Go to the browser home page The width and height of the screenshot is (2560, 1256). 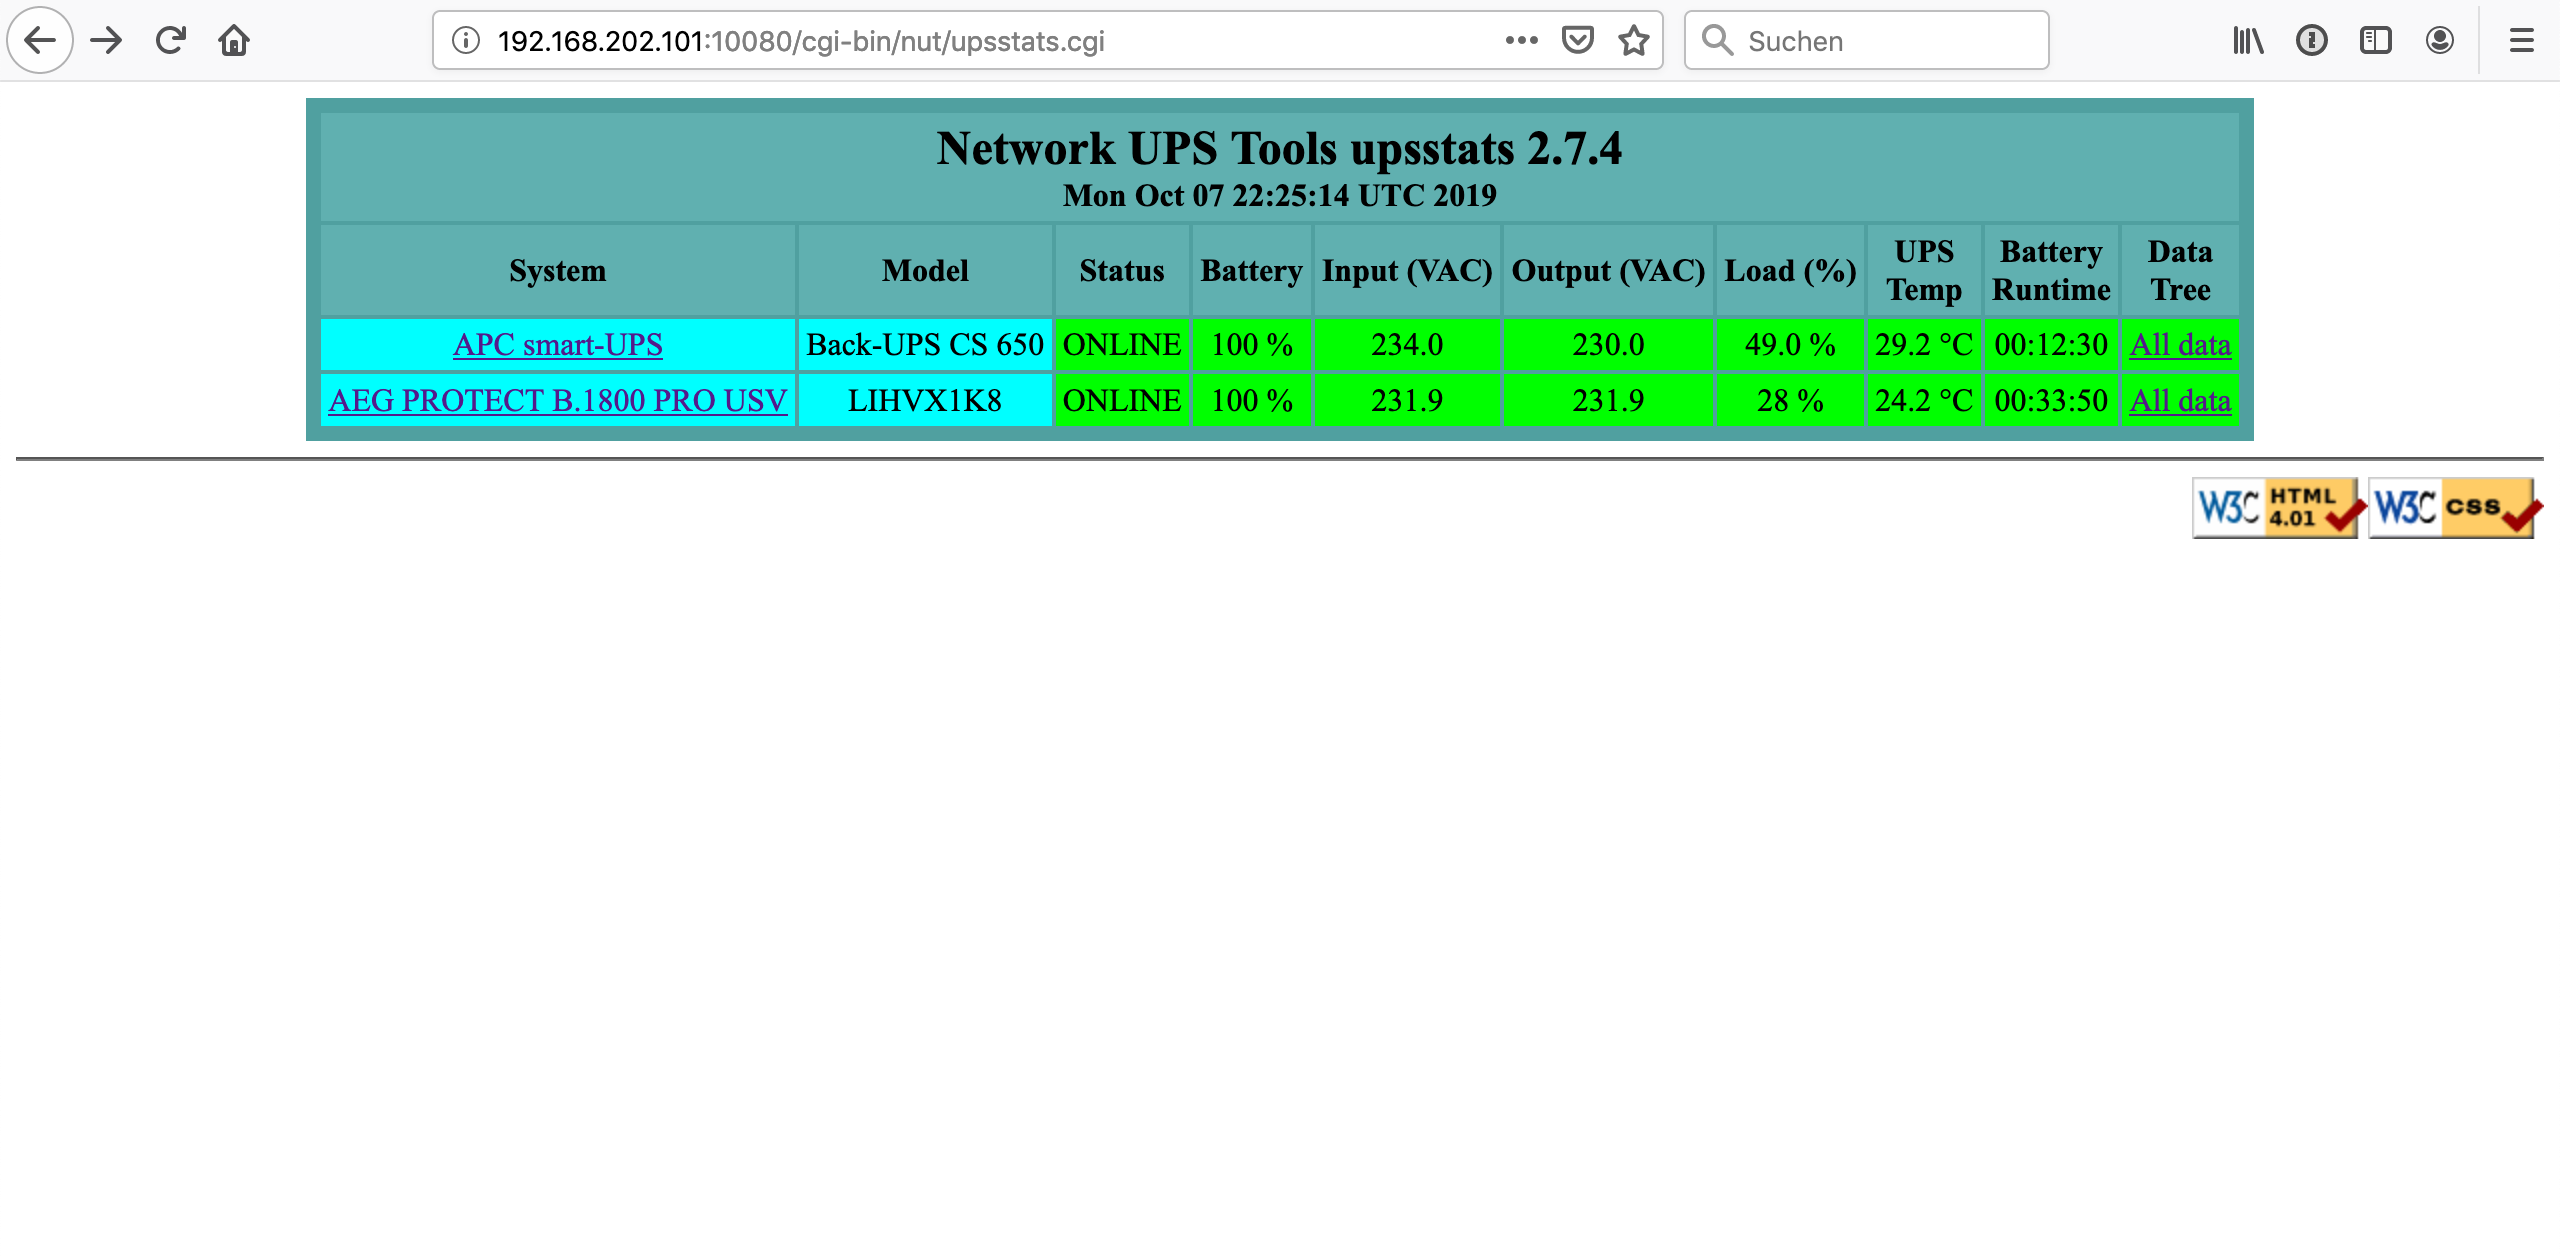(x=234, y=41)
